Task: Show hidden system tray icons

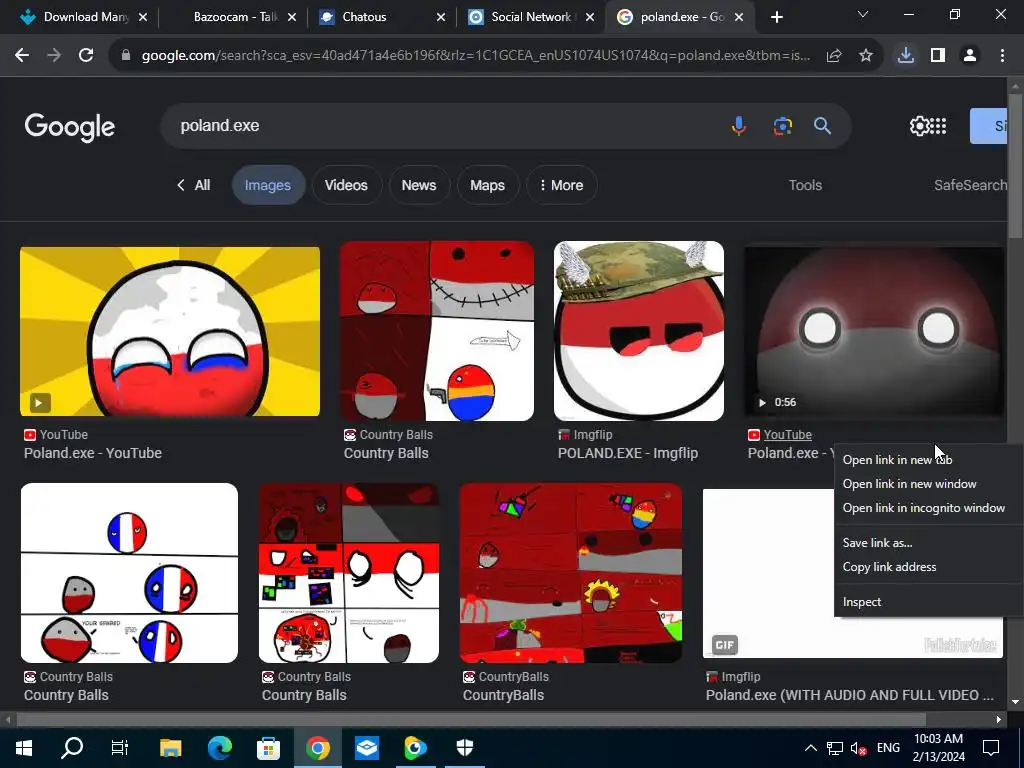Action: click(x=810, y=748)
